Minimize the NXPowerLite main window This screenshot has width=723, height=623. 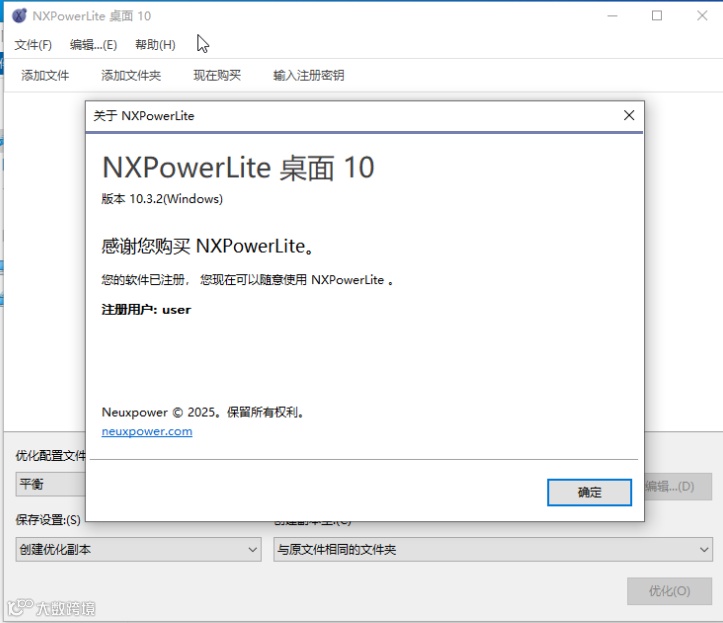click(612, 16)
